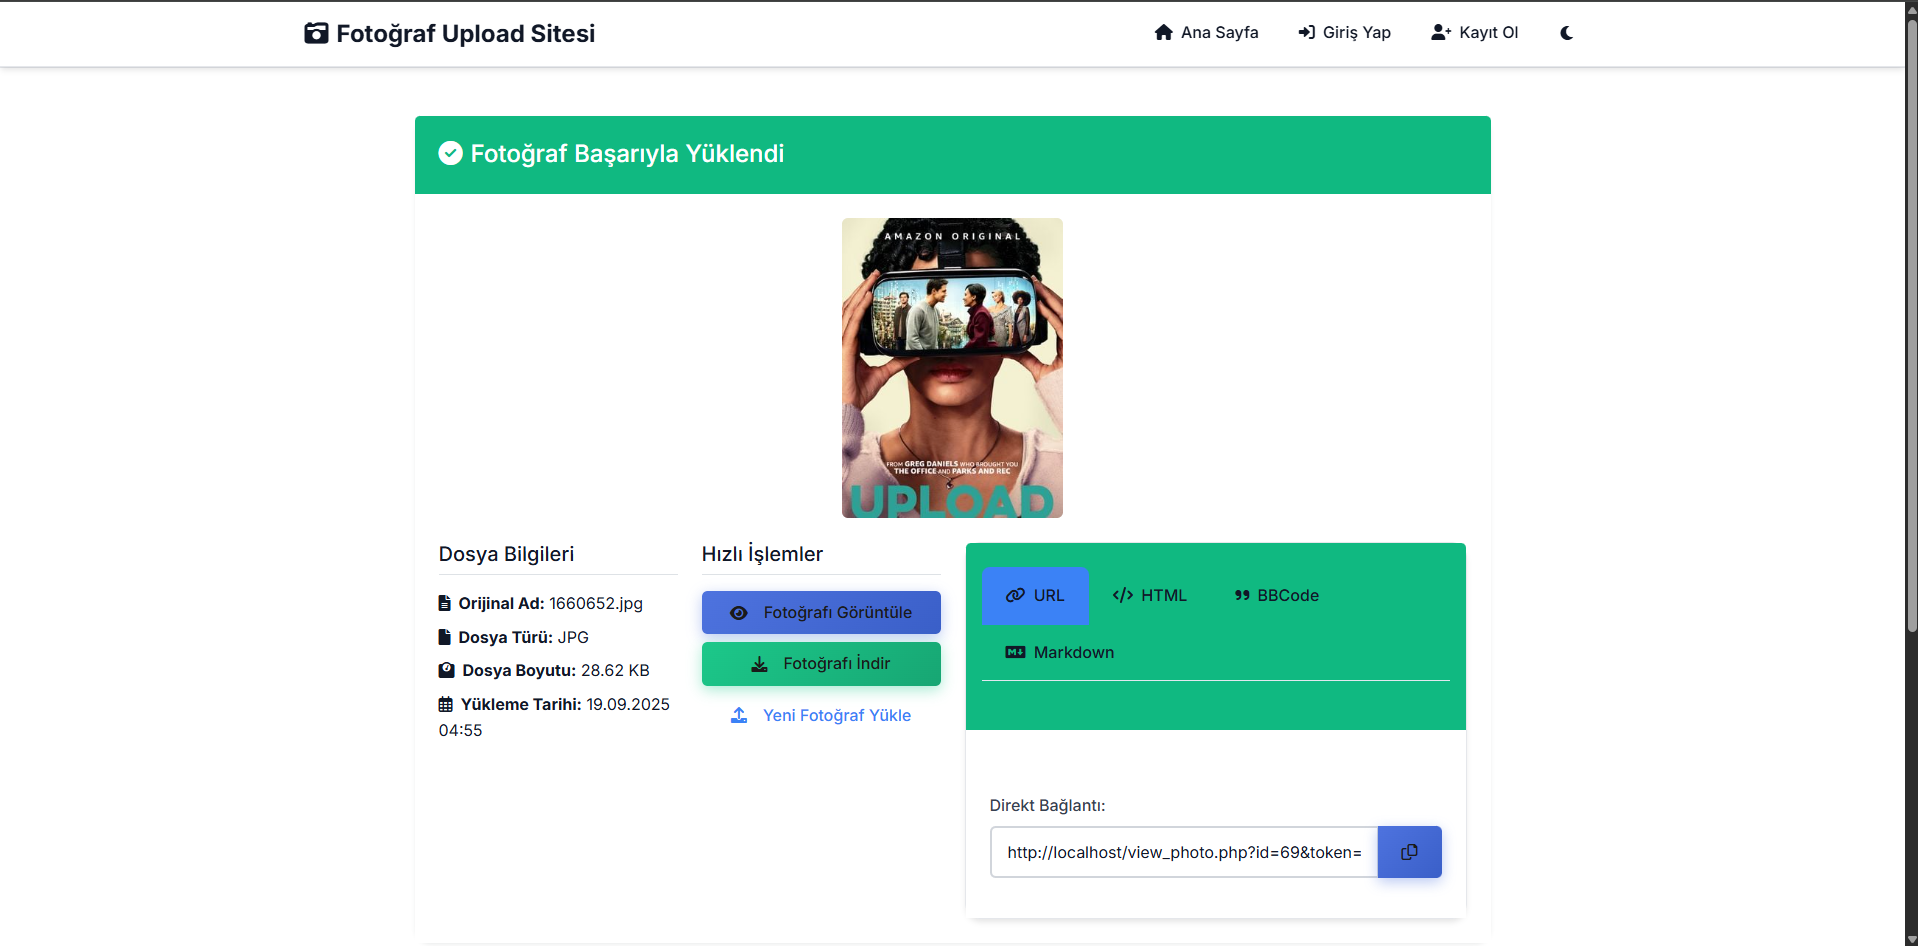The image size is (1918, 946).
Task: Select the URL tab
Action: [1035, 595]
